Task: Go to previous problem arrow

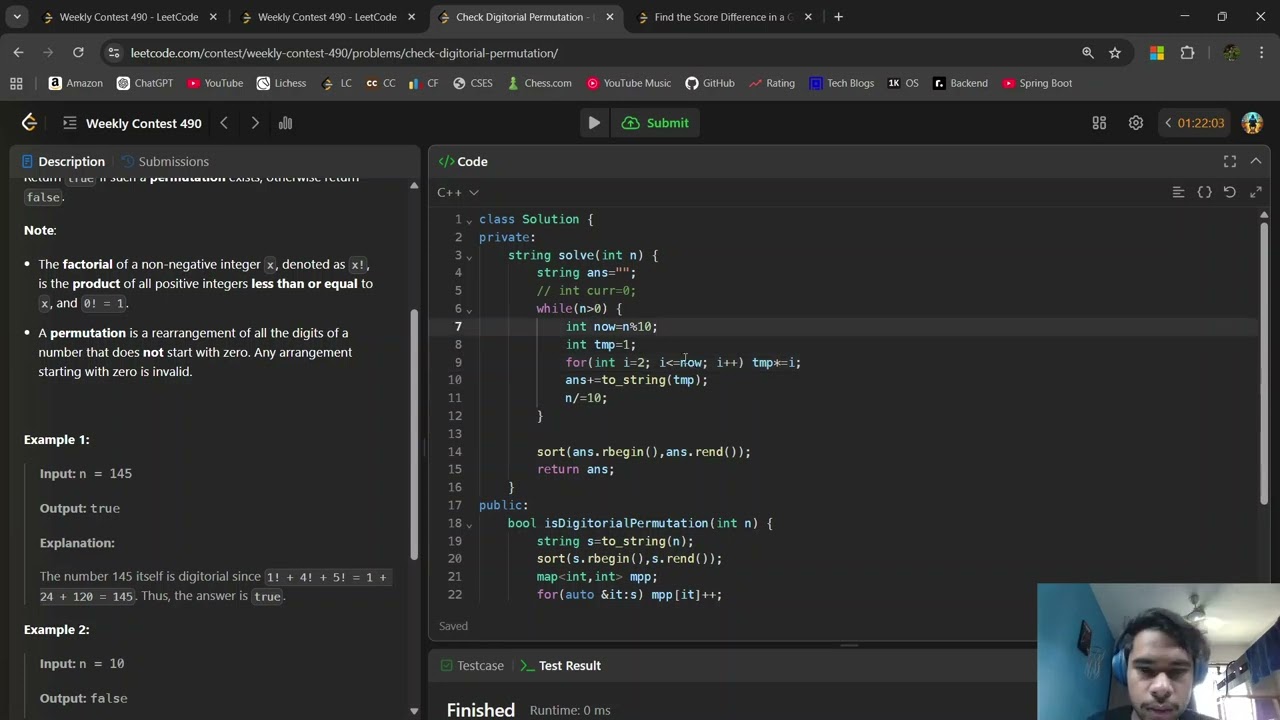Action: (x=224, y=123)
